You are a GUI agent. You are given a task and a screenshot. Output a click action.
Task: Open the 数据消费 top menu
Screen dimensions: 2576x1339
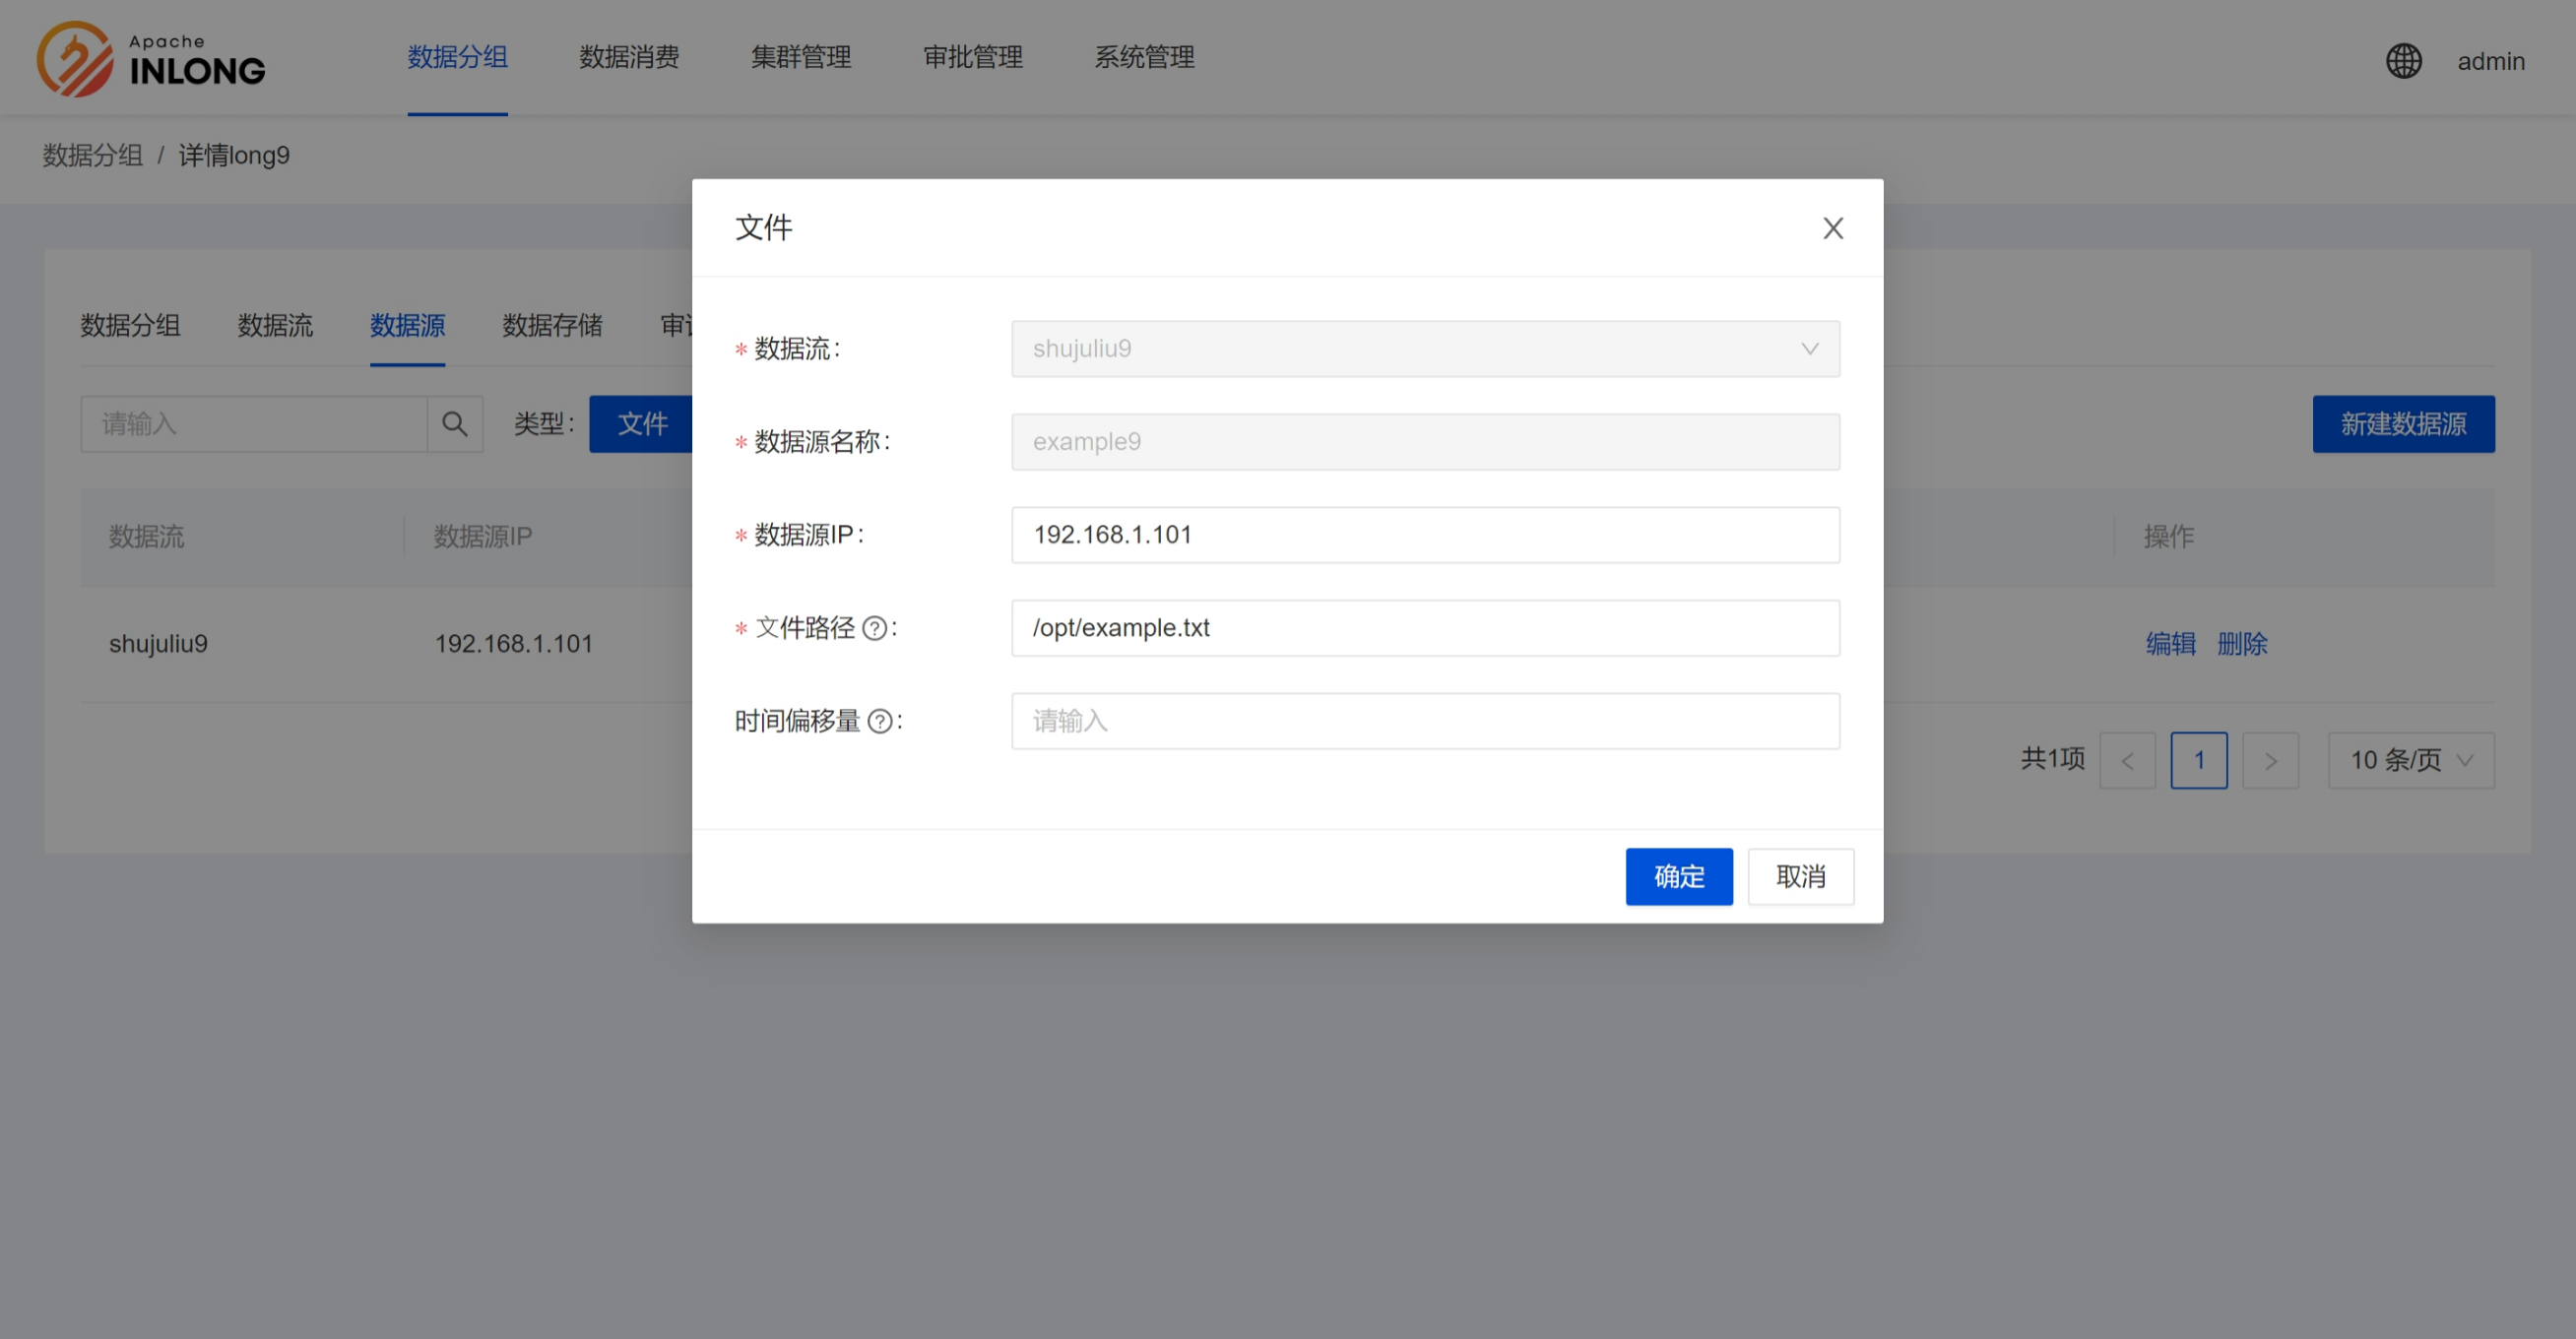click(629, 57)
